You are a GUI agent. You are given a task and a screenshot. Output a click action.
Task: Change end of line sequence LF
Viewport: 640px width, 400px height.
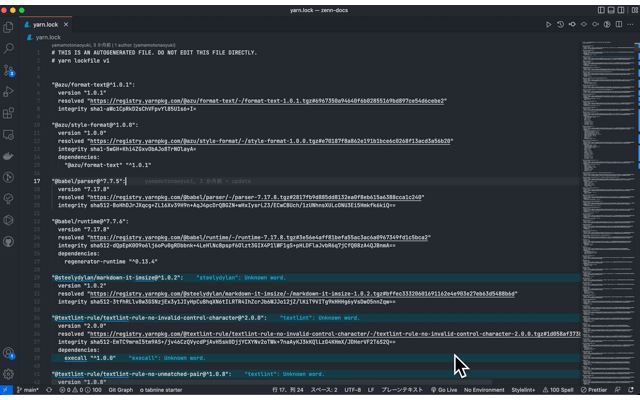[x=371, y=390]
